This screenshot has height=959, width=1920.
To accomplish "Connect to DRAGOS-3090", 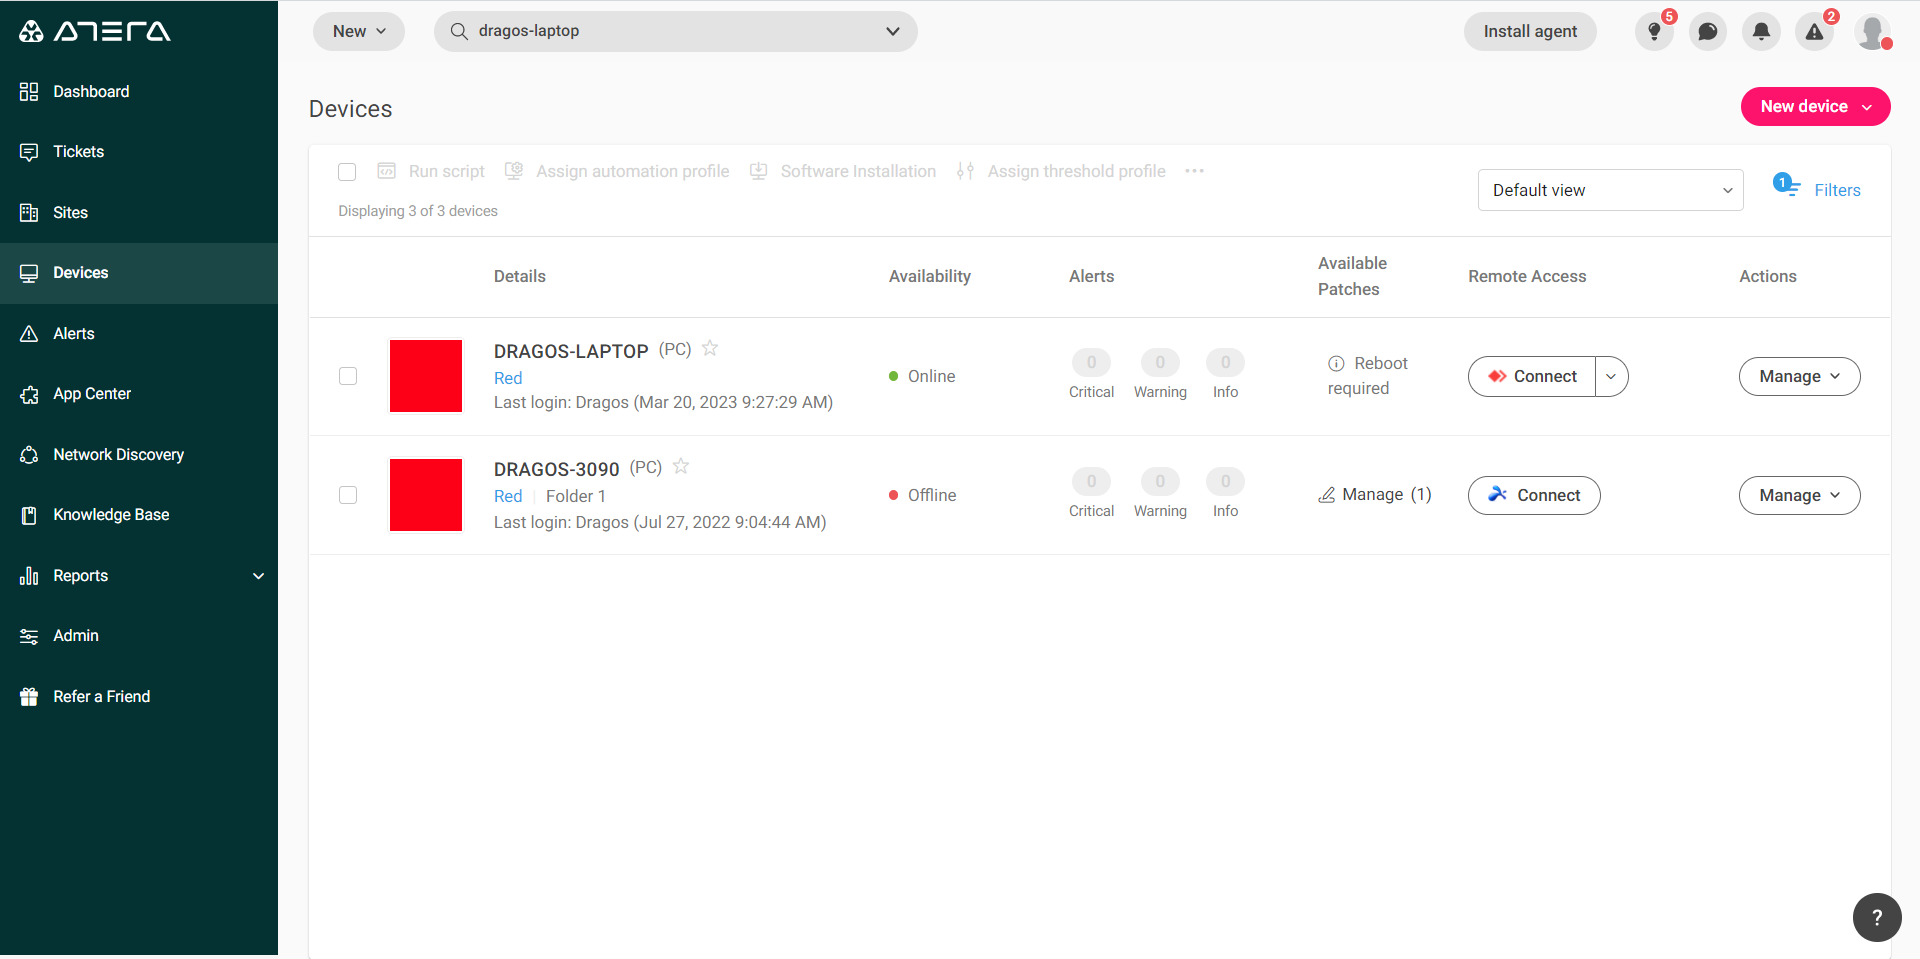I will 1534,495.
